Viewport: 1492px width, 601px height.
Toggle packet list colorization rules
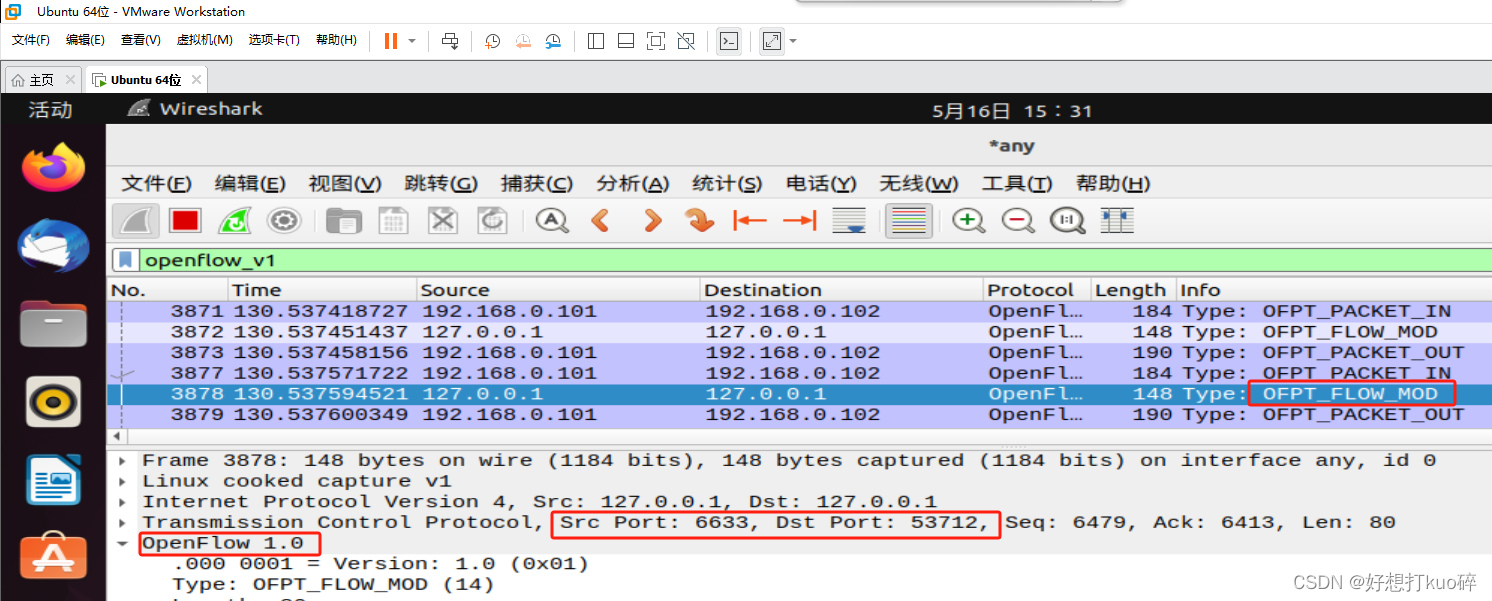(x=909, y=220)
